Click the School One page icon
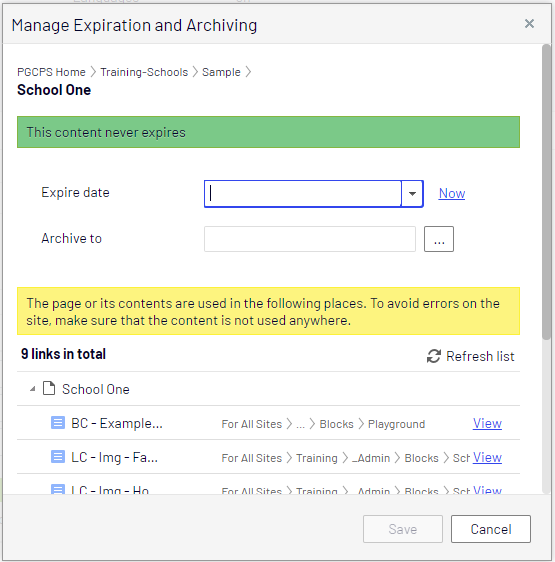The width and height of the screenshot is (555, 562). point(49,388)
